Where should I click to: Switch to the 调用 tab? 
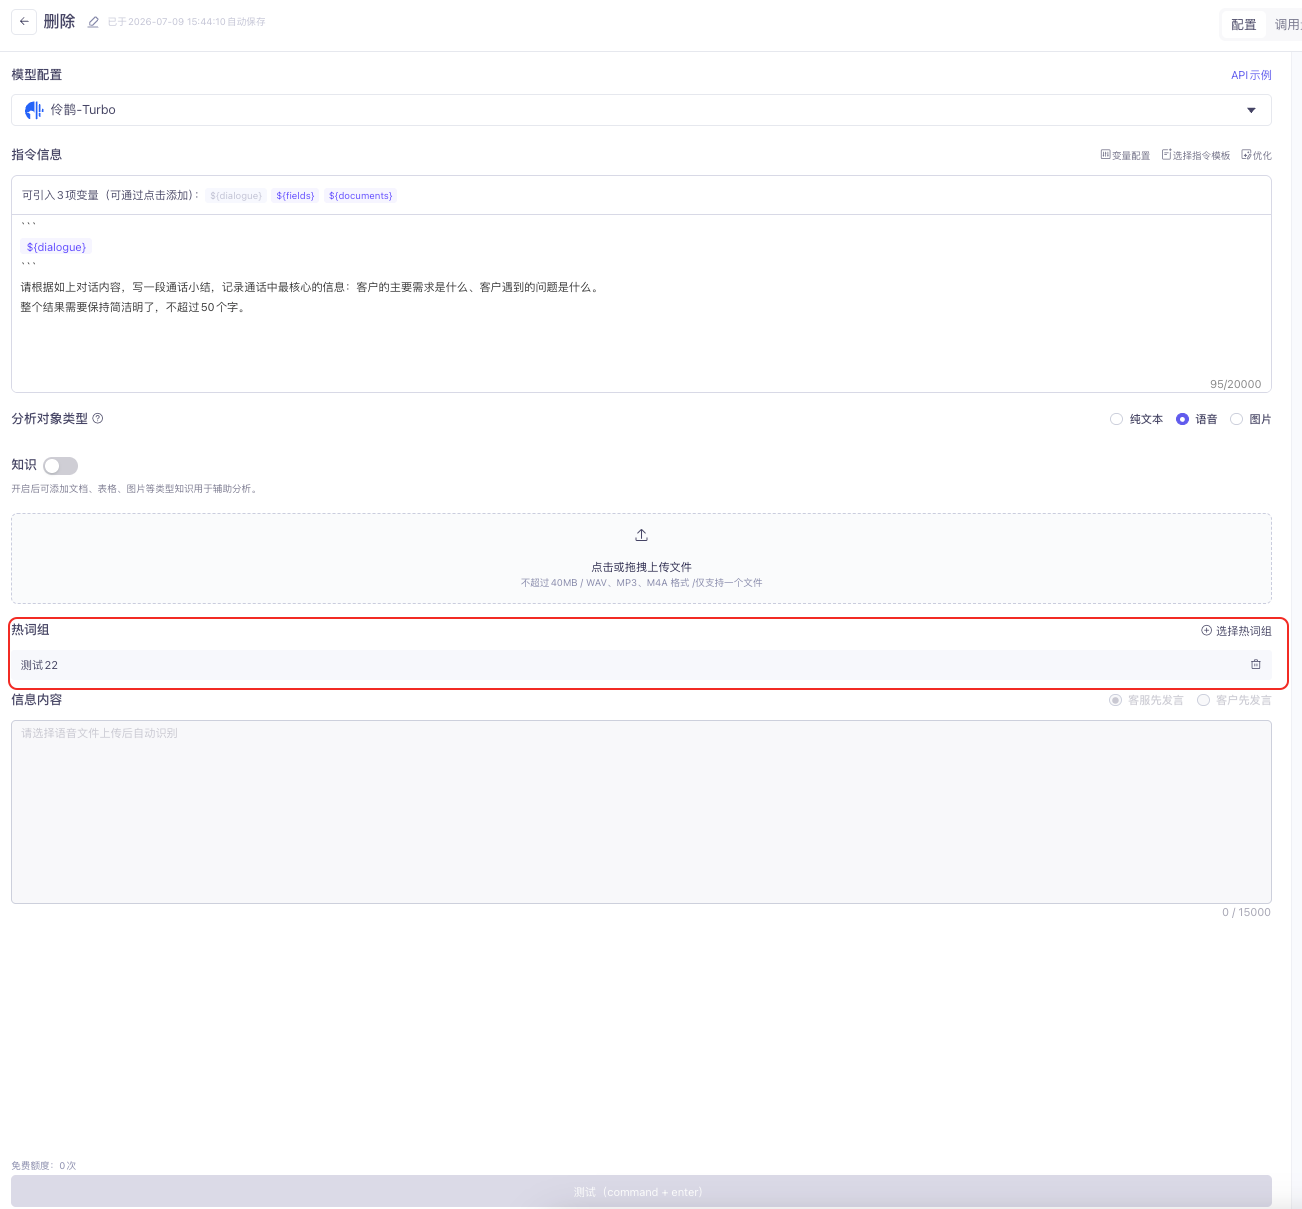coord(1286,25)
